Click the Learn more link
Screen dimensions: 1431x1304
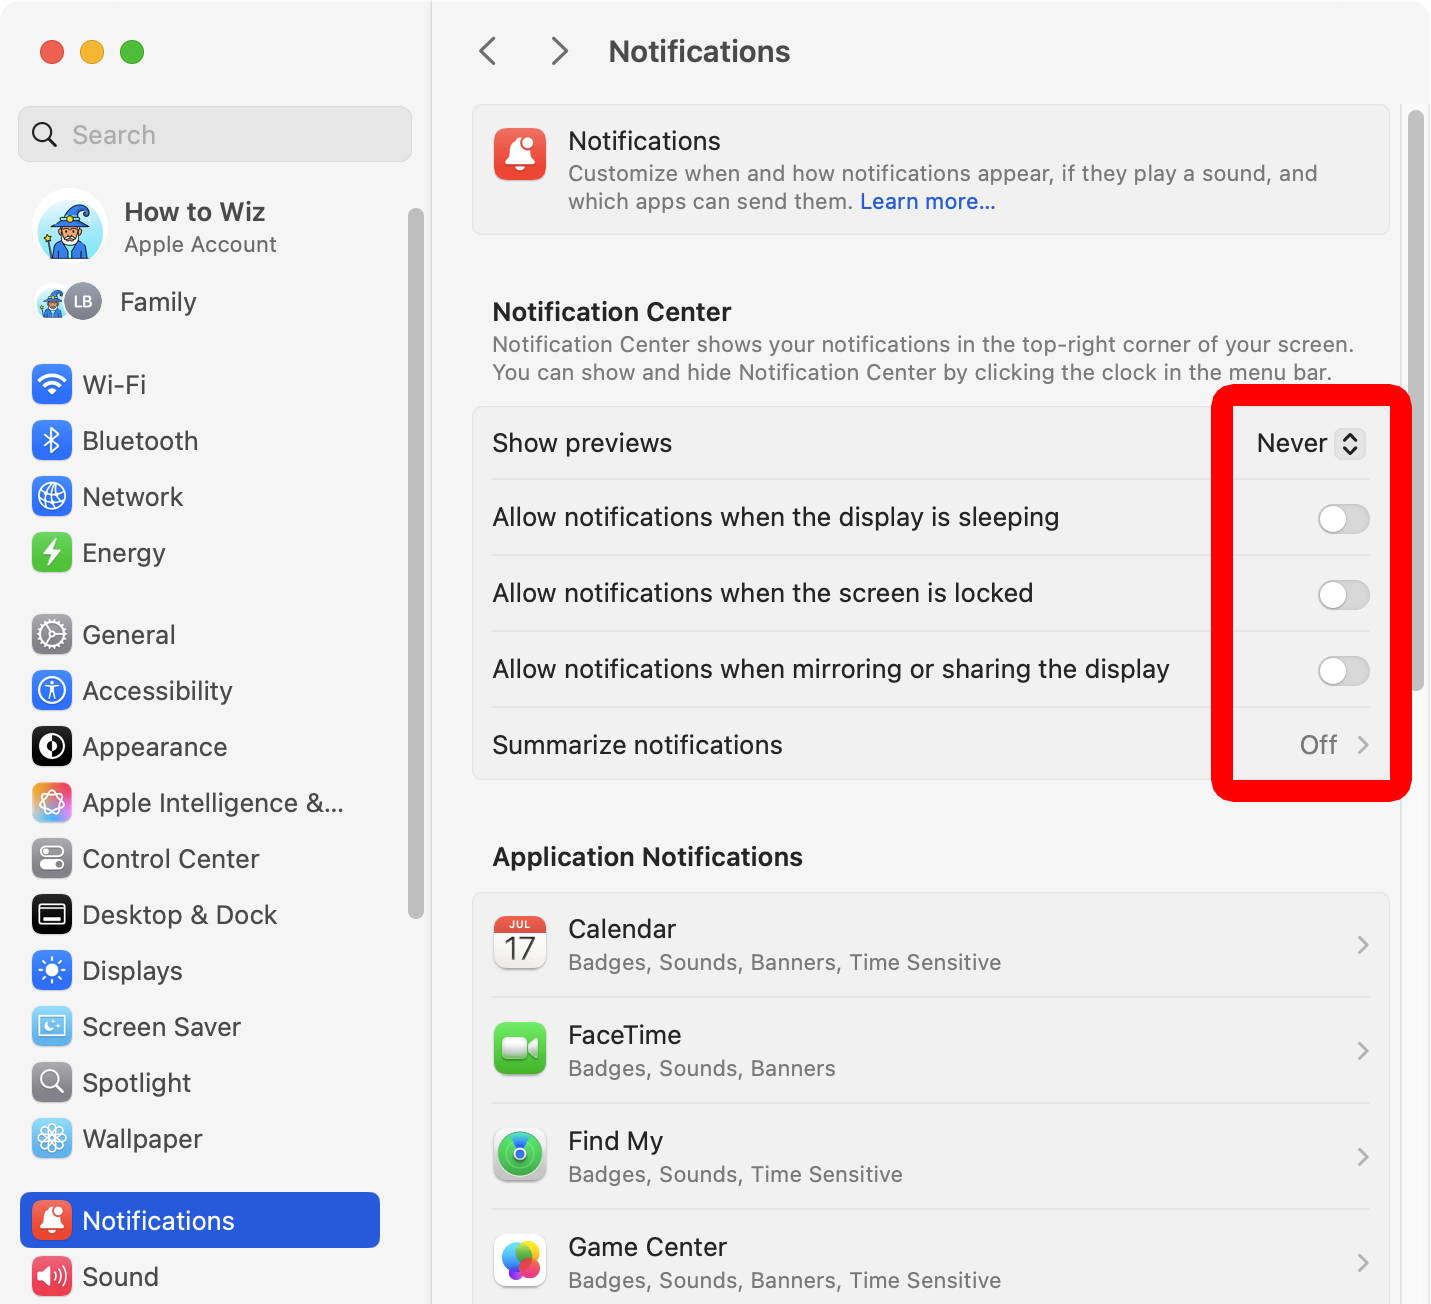926,201
